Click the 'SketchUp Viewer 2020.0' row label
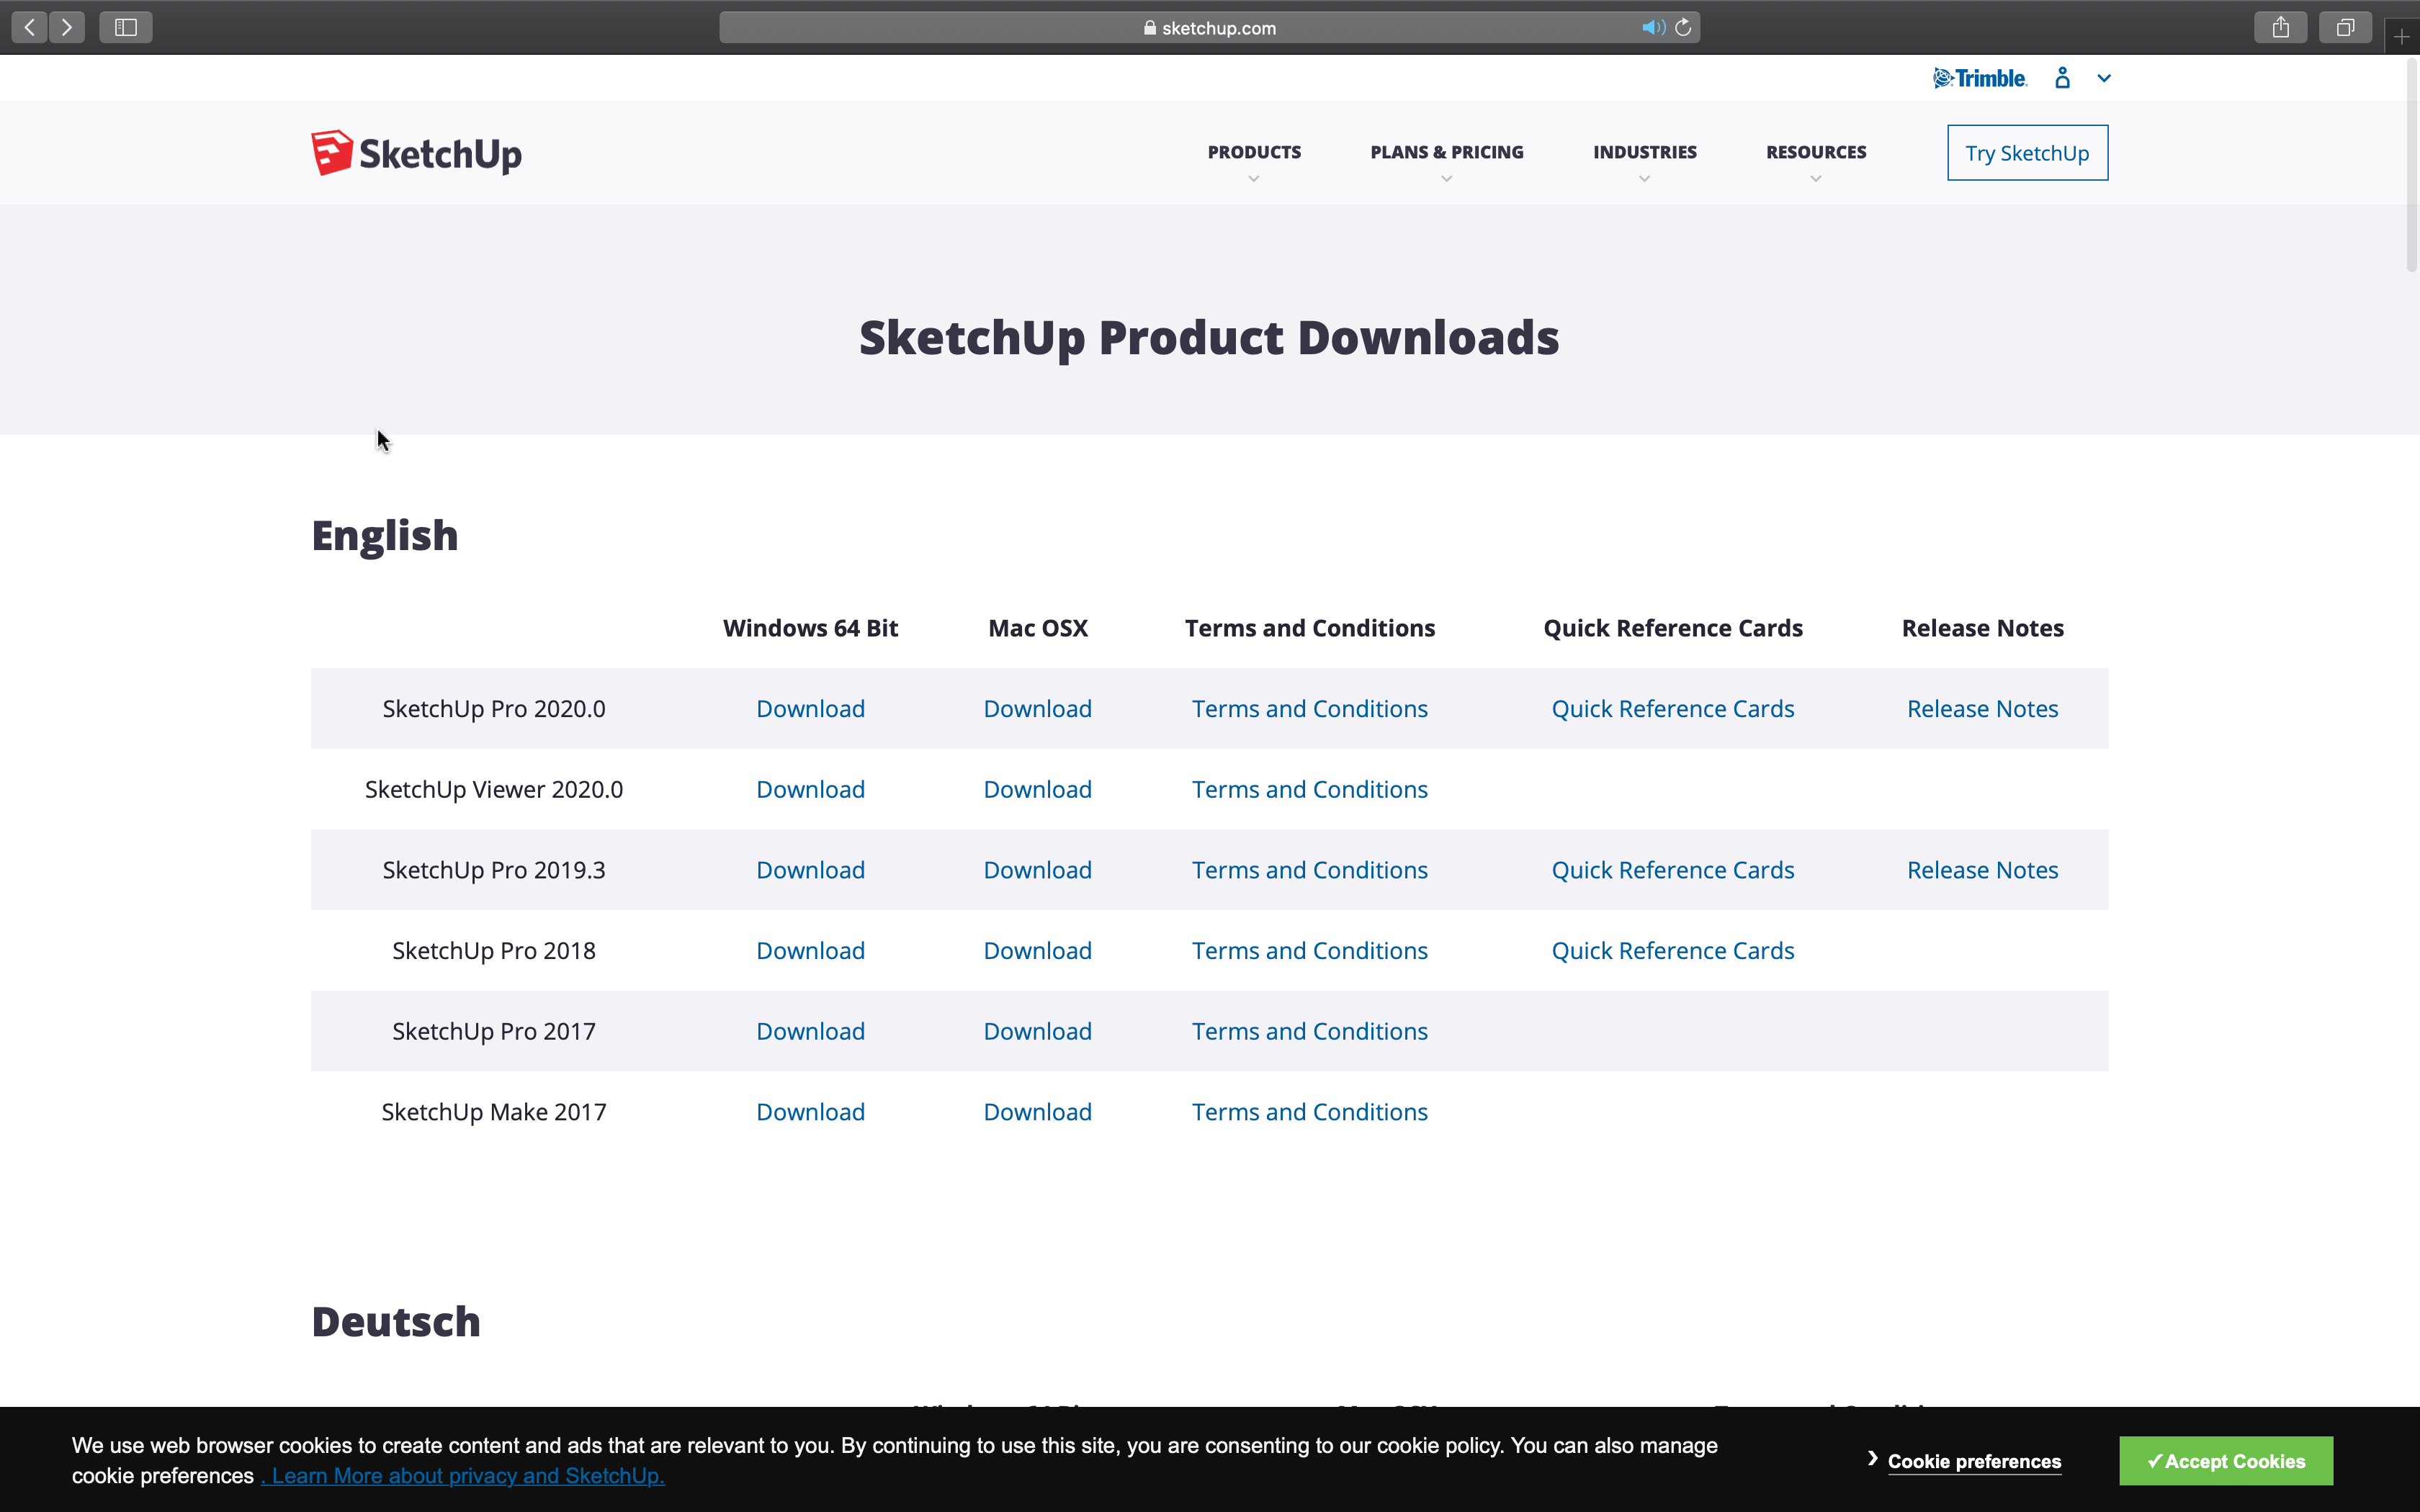The width and height of the screenshot is (2420, 1512). click(494, 790)
